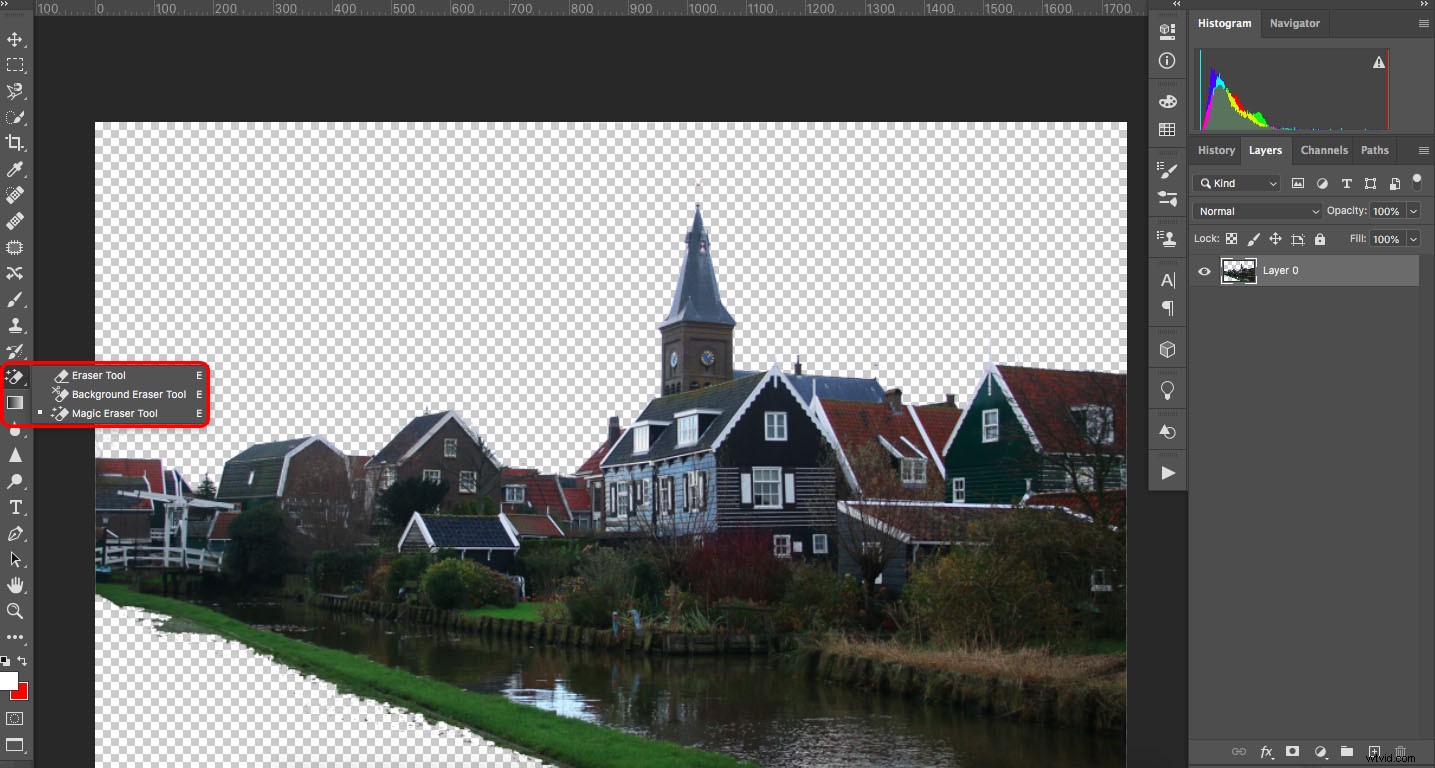
Task: Switch to the Channels tab
Action: (1324, 150)
